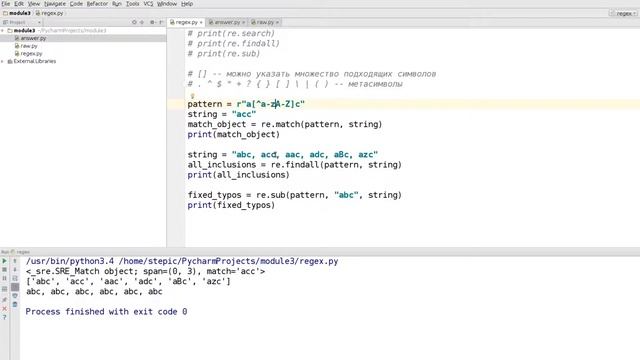Viewport: 640px width, 360px height.
Task: Open help via question mark icon
Action: point(4,317)
